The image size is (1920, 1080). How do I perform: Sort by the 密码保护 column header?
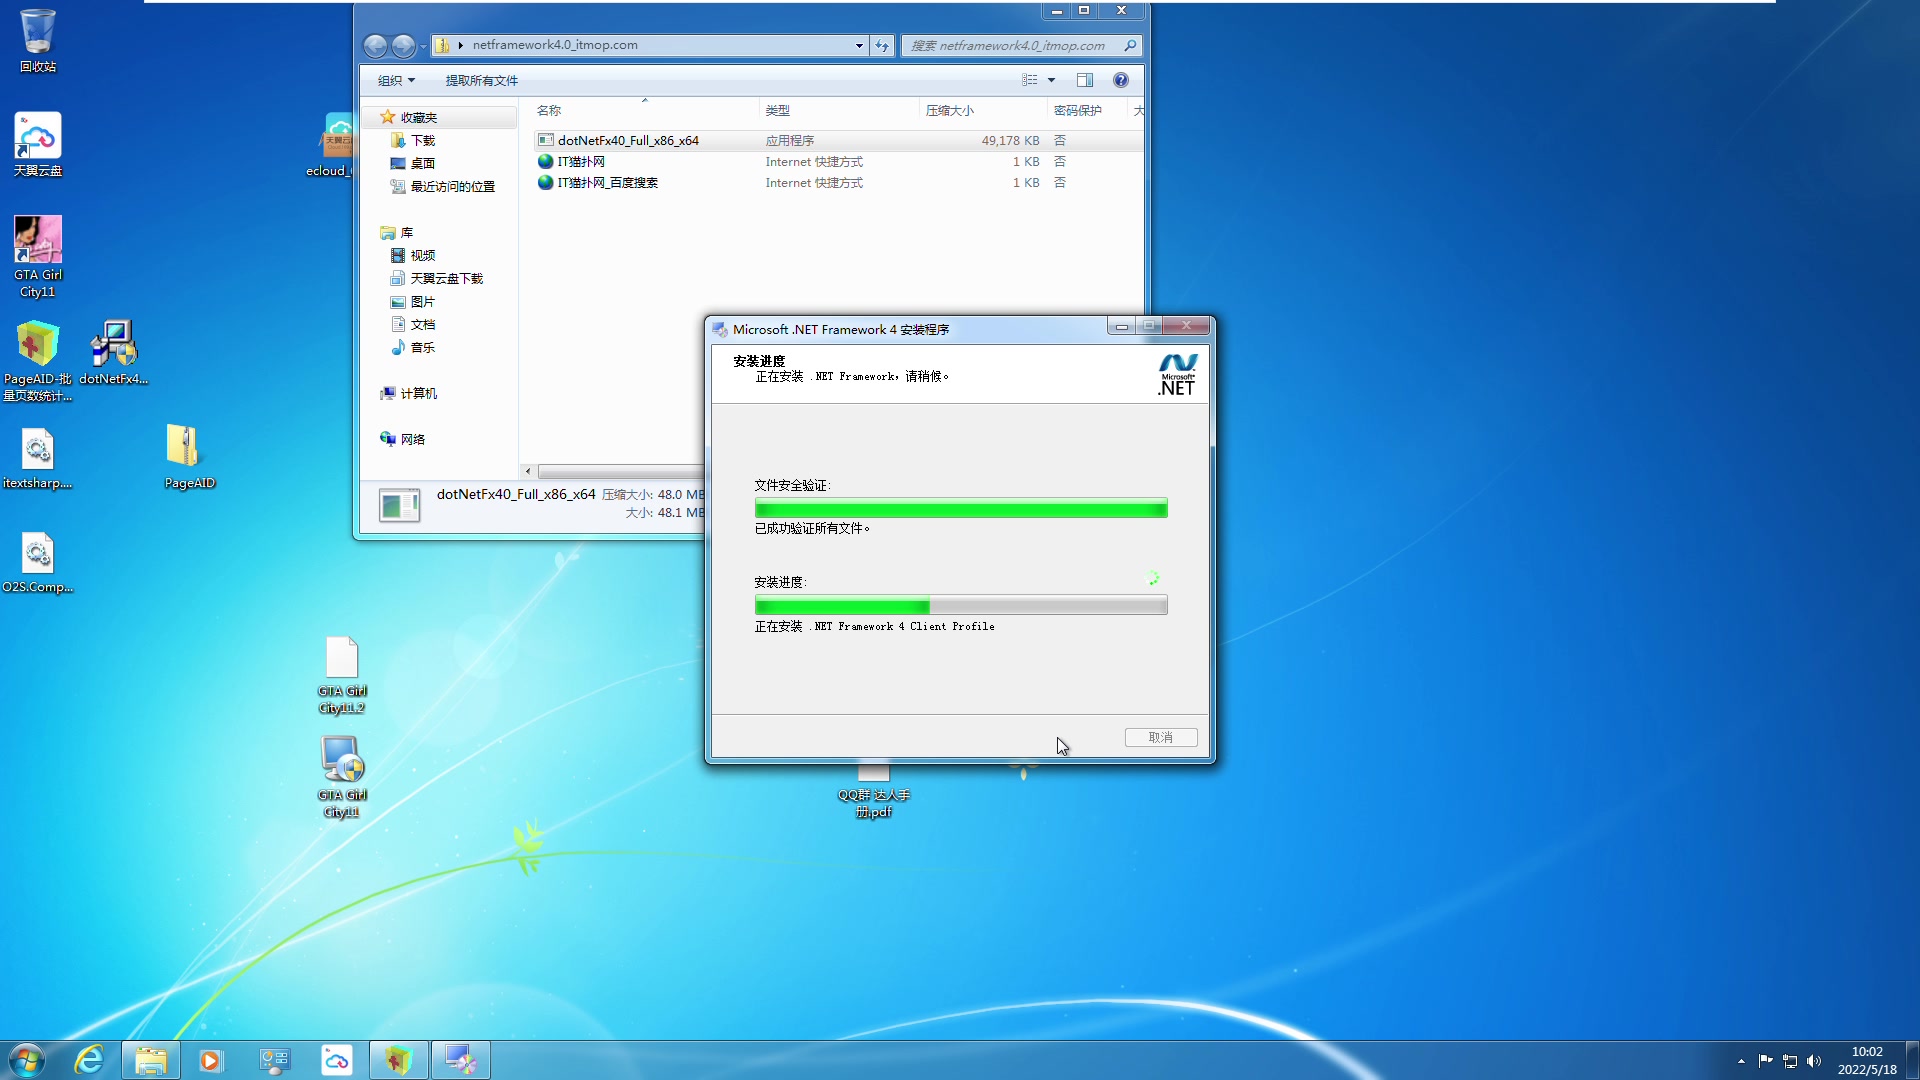pos(1086,110)
